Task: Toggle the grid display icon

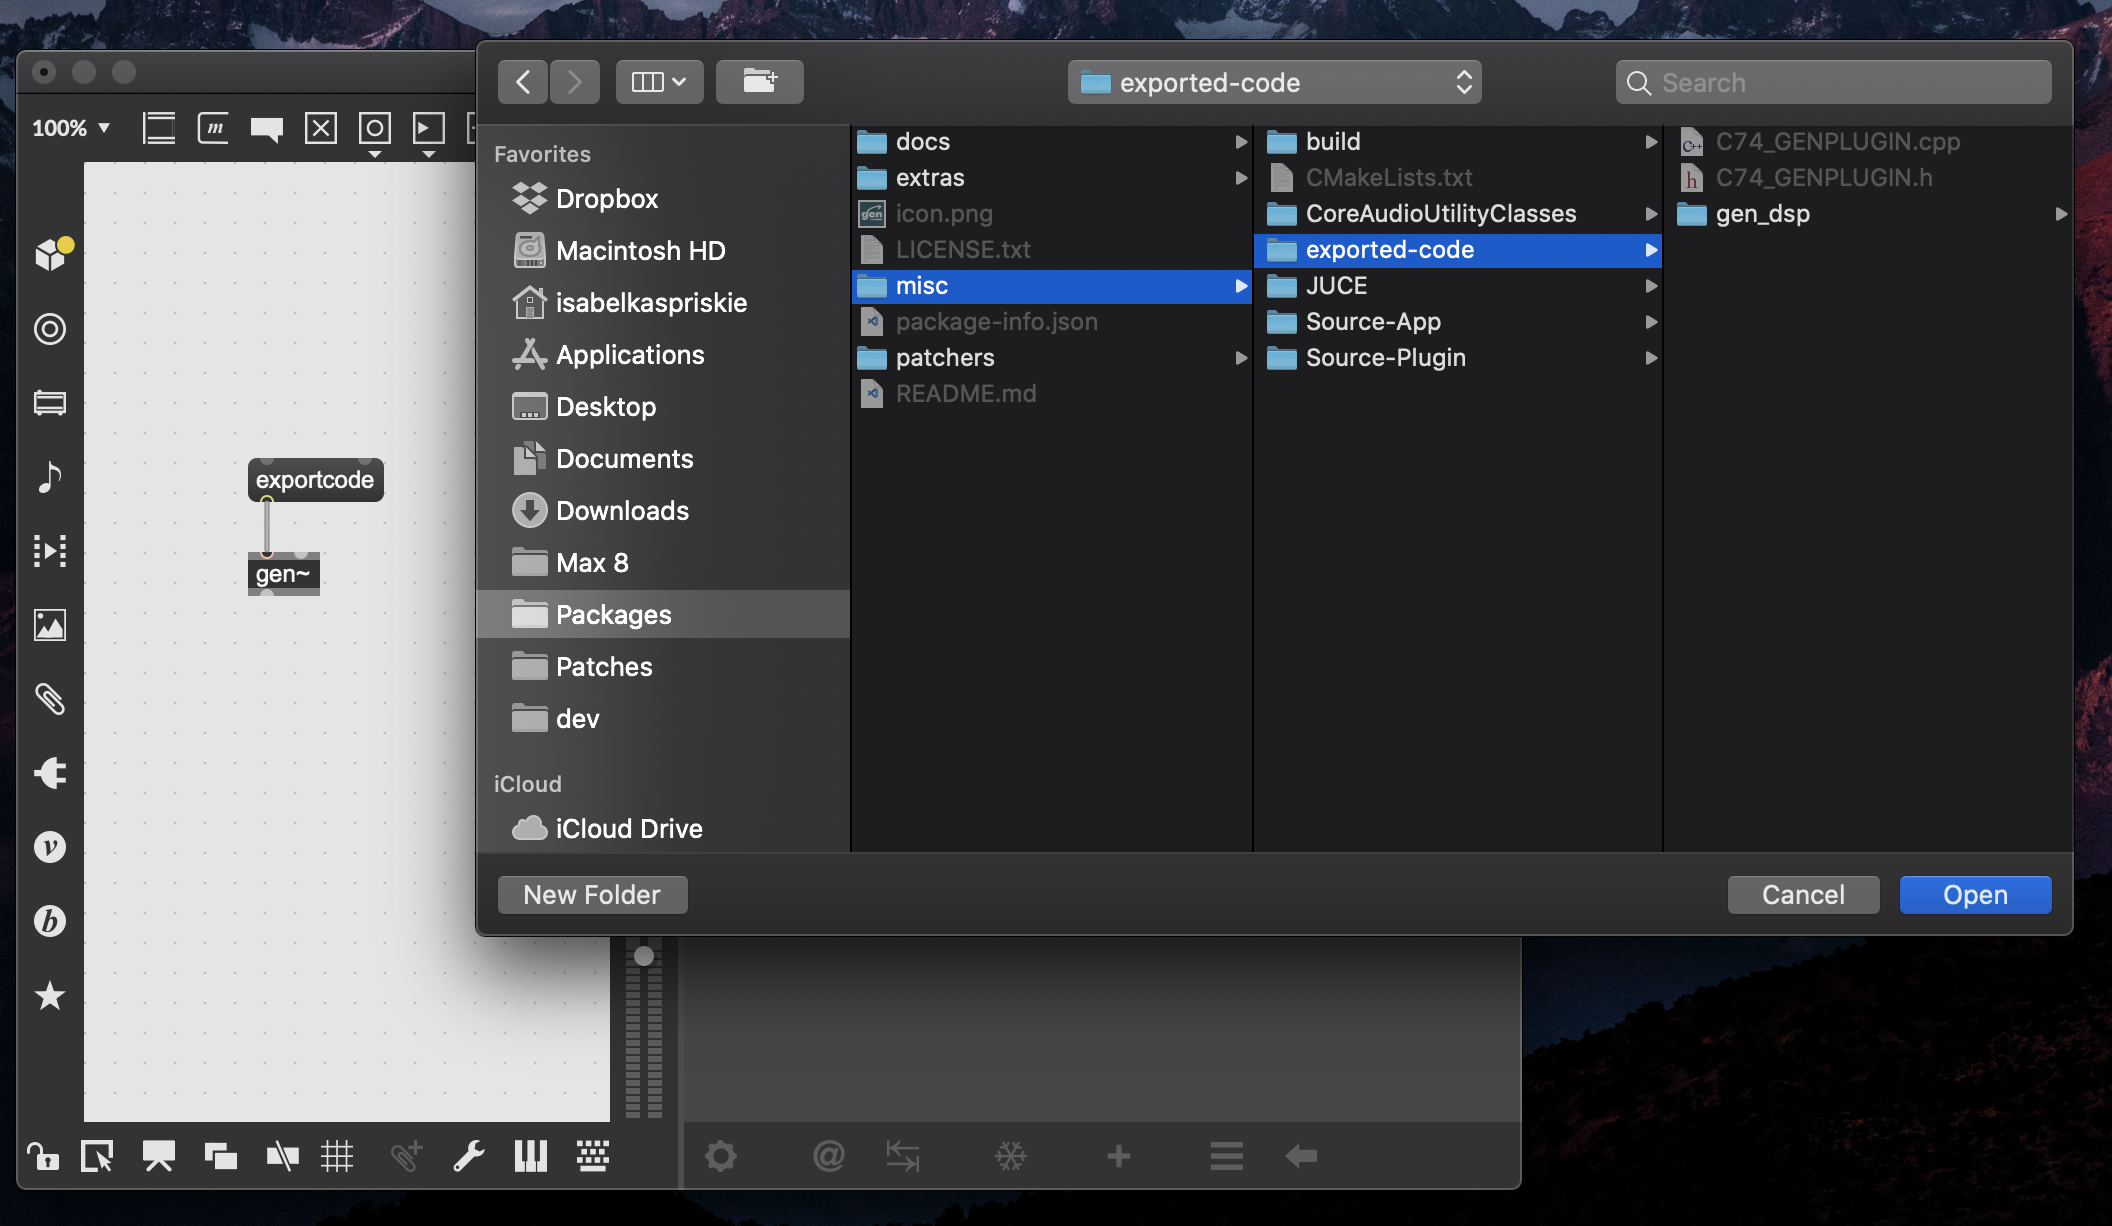Action: tap(337, 1157)
